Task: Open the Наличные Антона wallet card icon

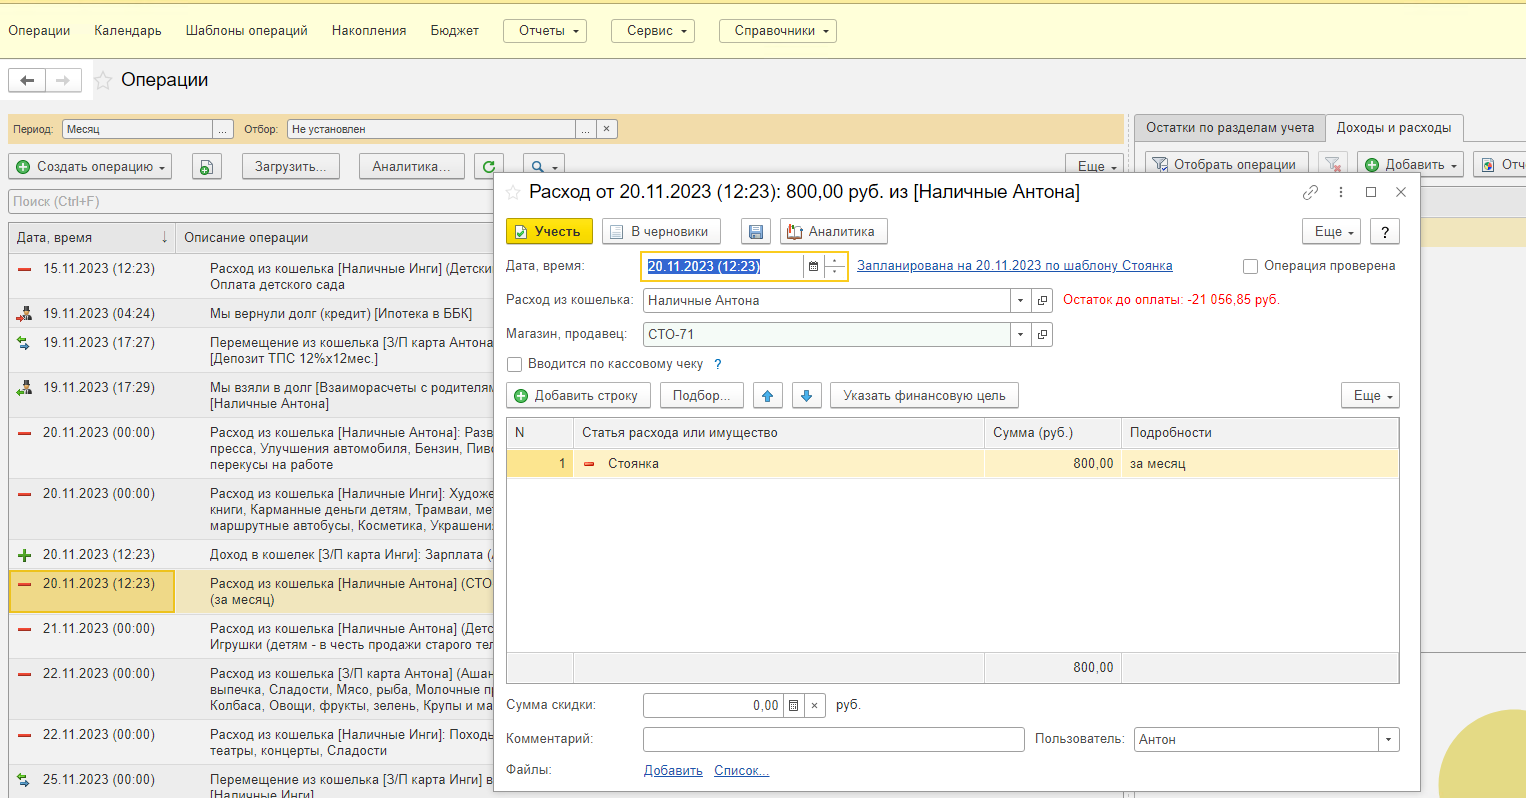Action: point(1042,301)
